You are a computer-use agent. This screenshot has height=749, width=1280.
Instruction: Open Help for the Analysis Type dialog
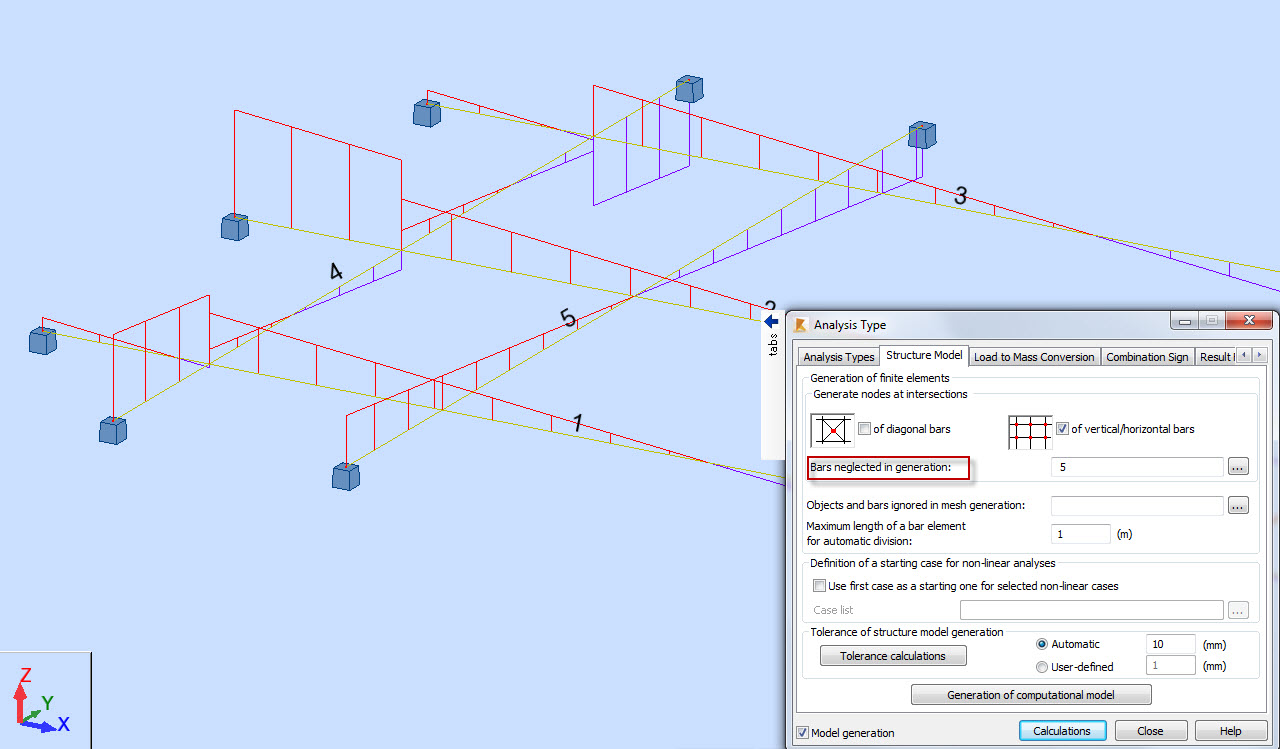(1231, 731)
